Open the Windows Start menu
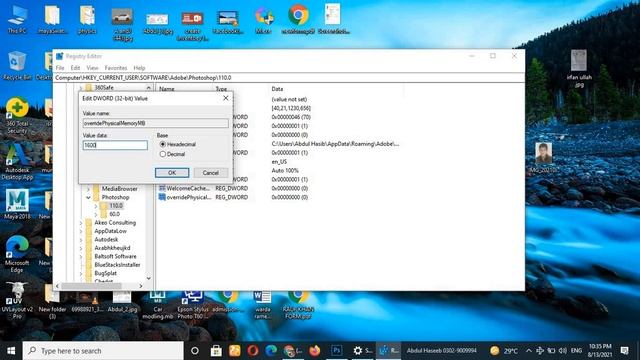 pos(11,351)
